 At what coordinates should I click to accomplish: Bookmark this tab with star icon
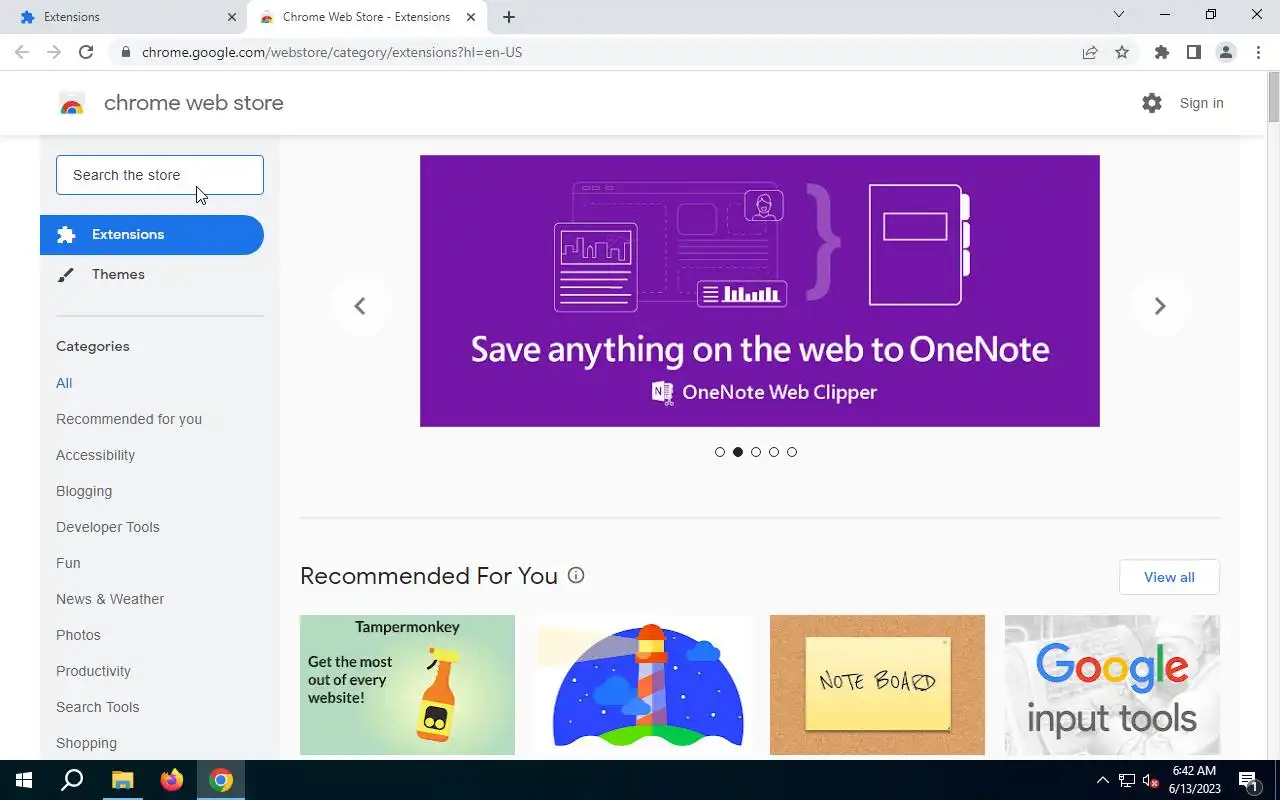[x=1122, y=52]
